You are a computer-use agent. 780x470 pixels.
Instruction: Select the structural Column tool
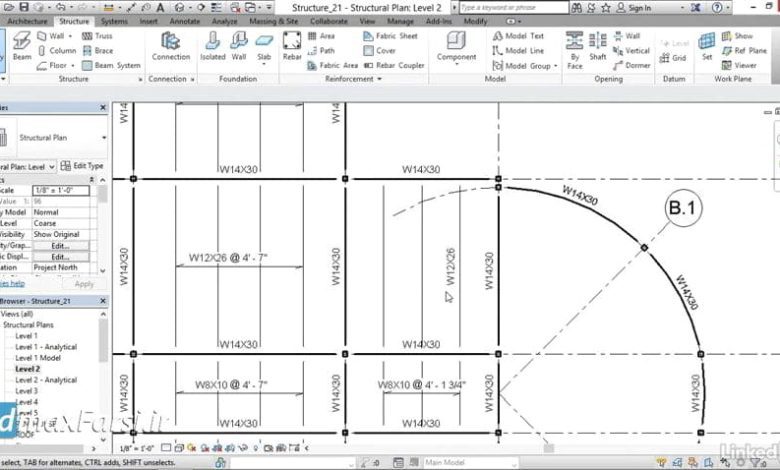click(57, 51)
